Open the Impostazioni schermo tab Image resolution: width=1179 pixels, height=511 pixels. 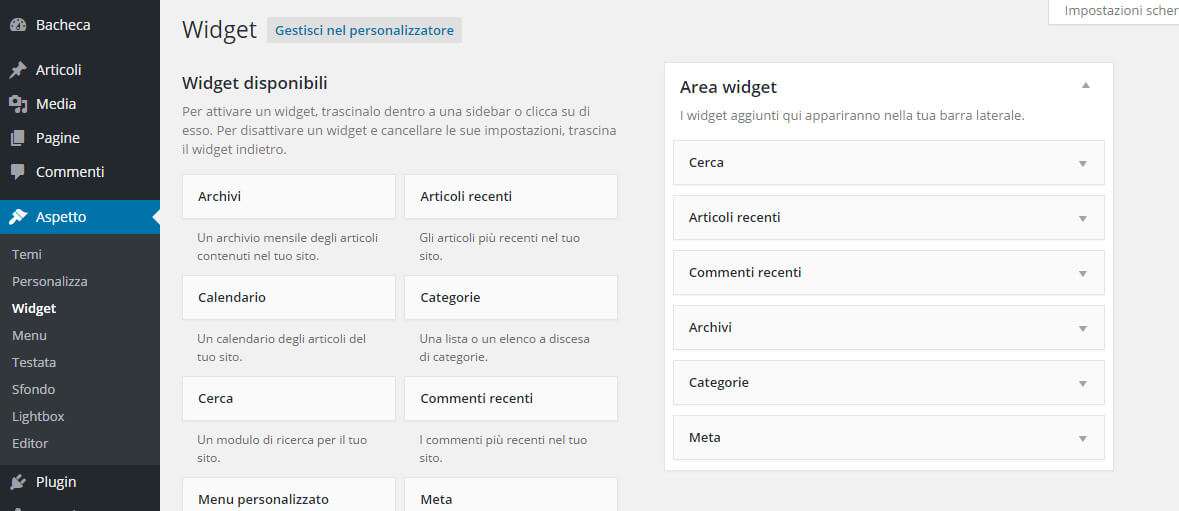[x=1114, y=11]
